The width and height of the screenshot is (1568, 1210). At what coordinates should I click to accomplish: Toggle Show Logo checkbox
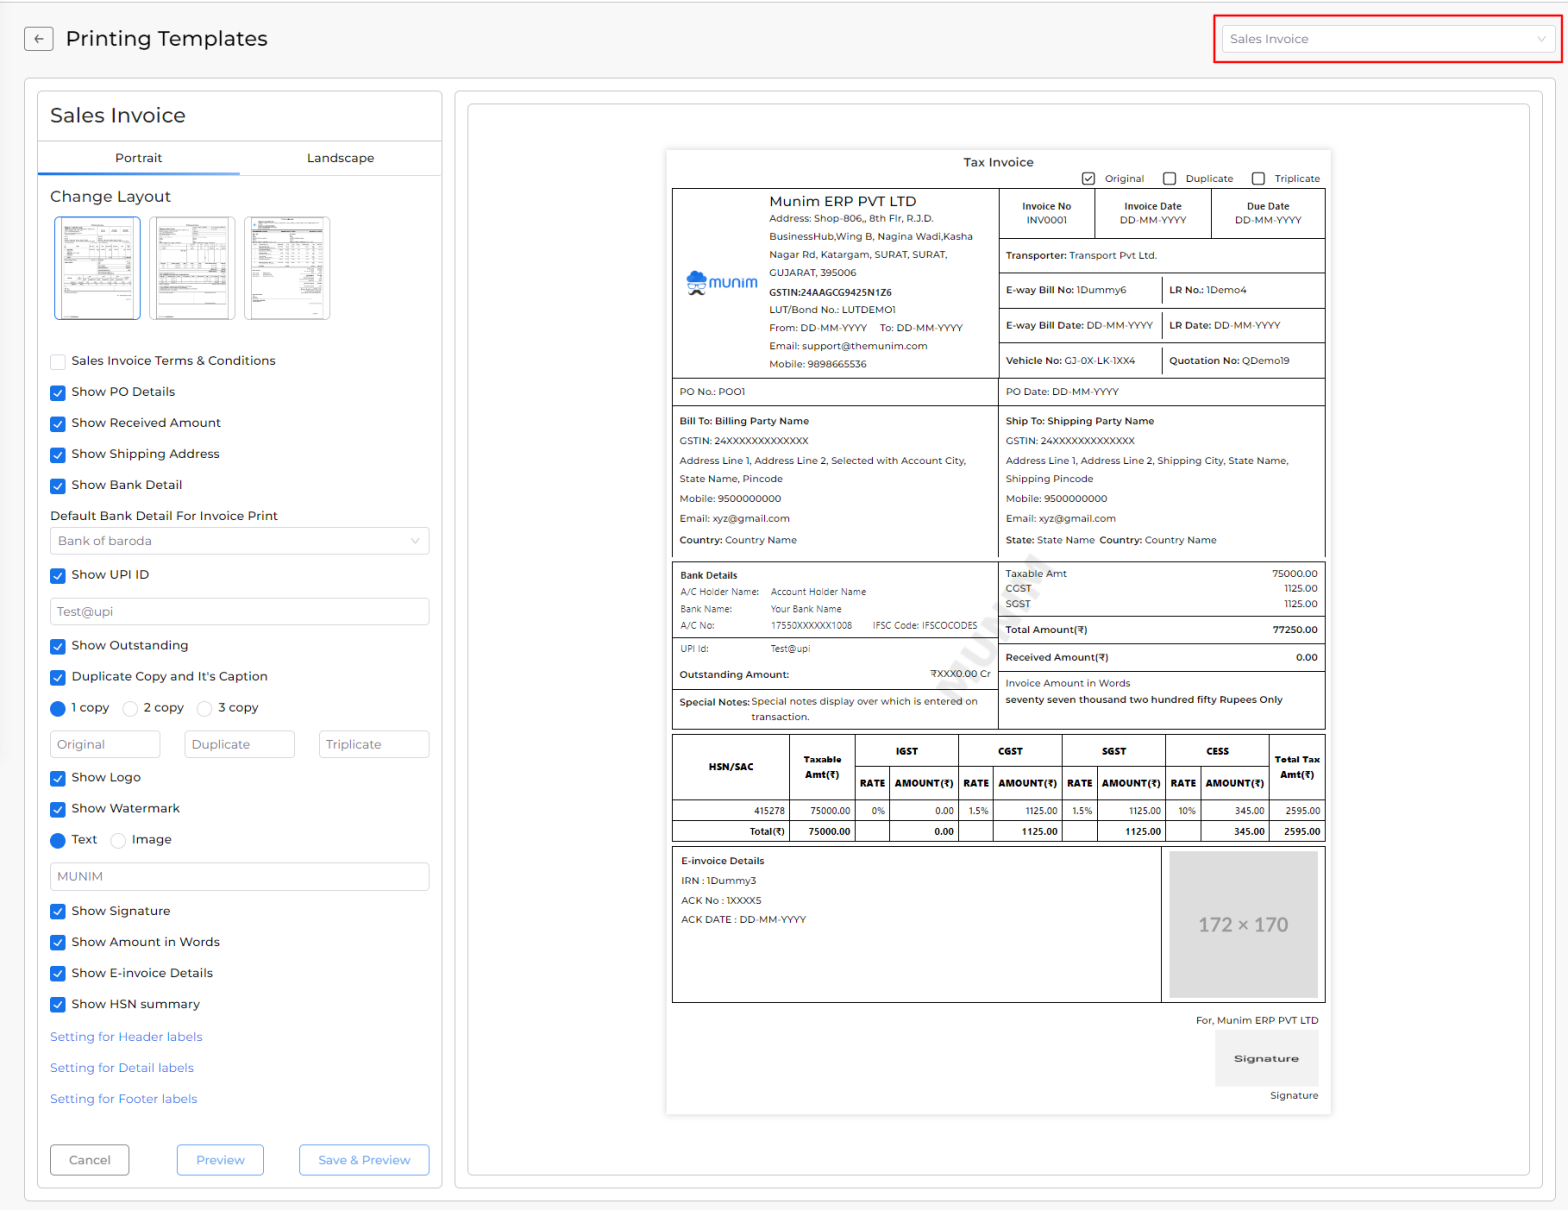tap(58, 778)
